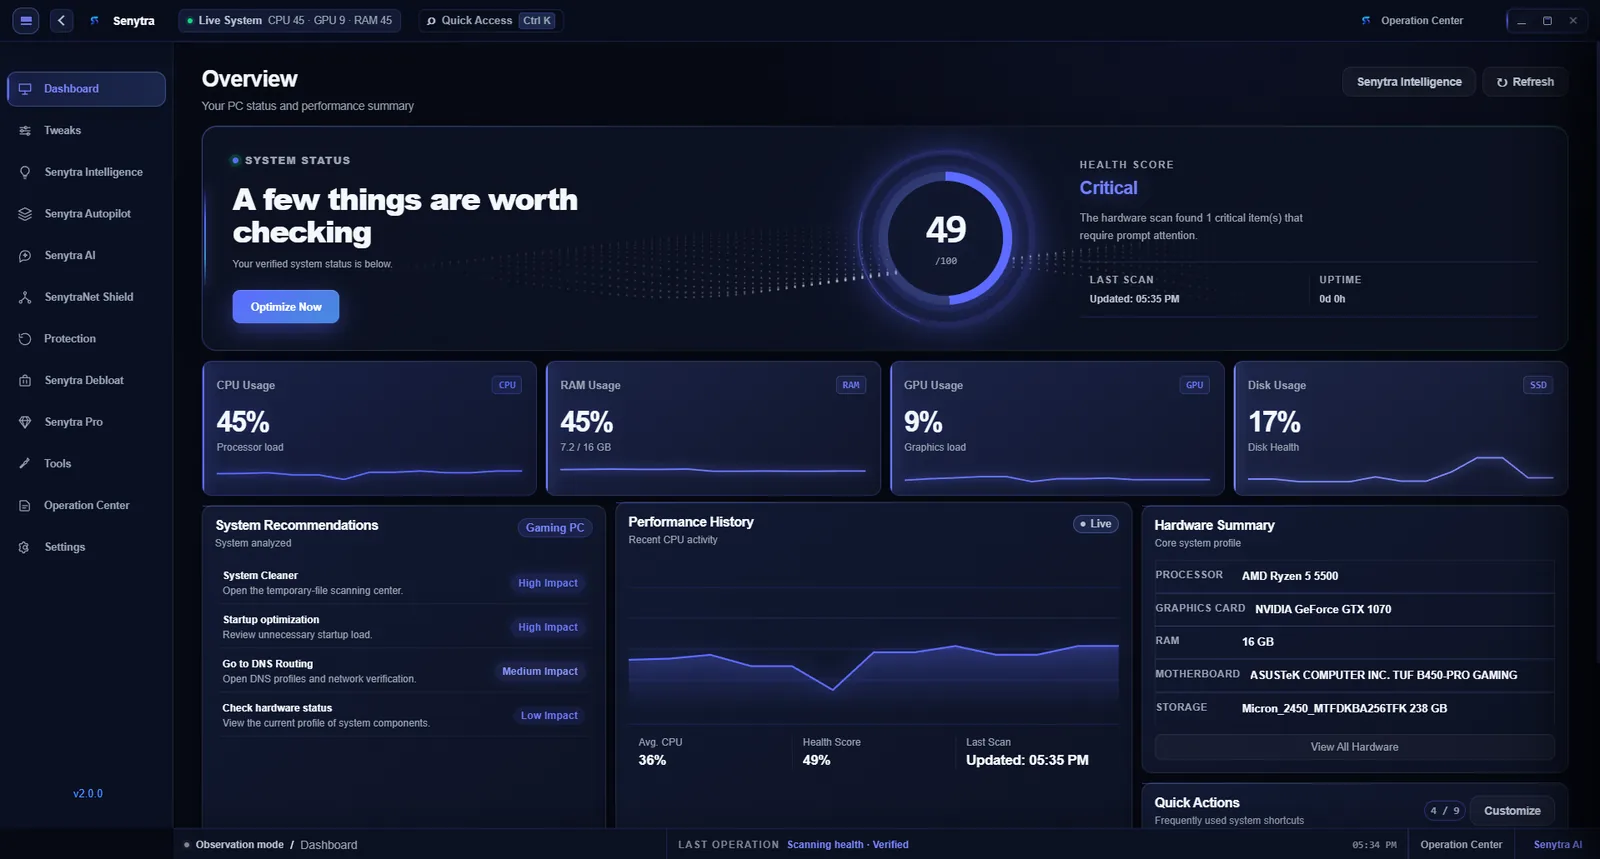Viewport: 1600px width, 859px height.
Task: Click Senytra AI in status bar
Action: tap(1558, 845)
